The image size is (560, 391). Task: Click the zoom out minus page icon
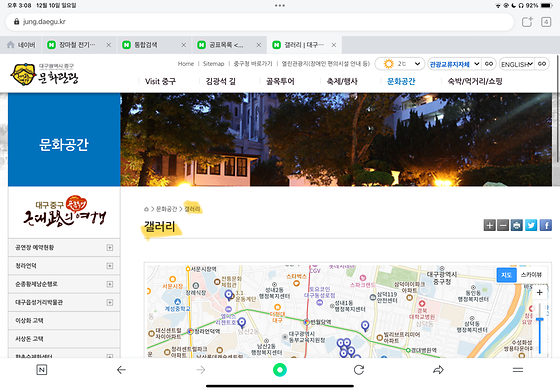point(503,225)
